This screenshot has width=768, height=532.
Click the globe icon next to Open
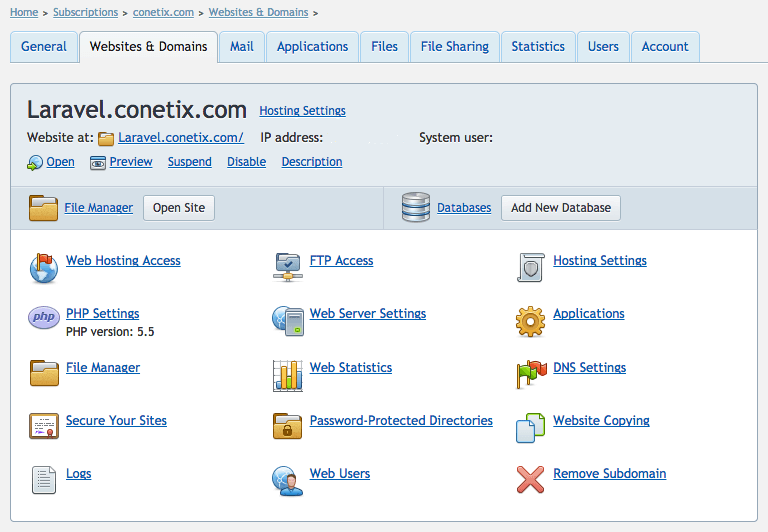click(x=35, y=163)
